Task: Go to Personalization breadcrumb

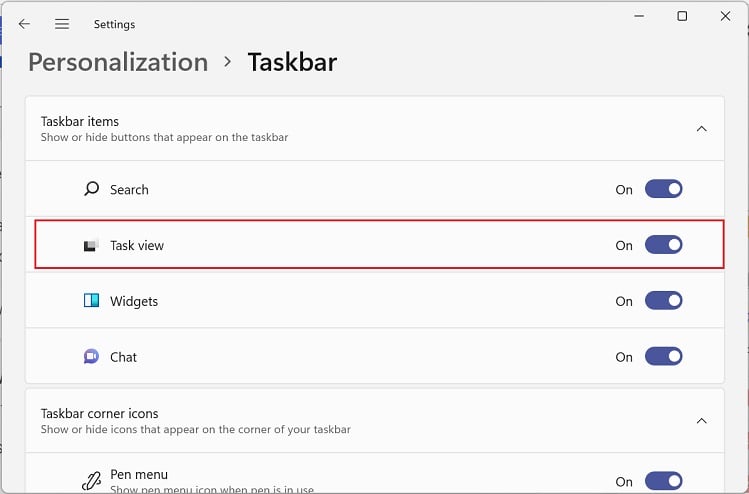Action: point(118,62)
